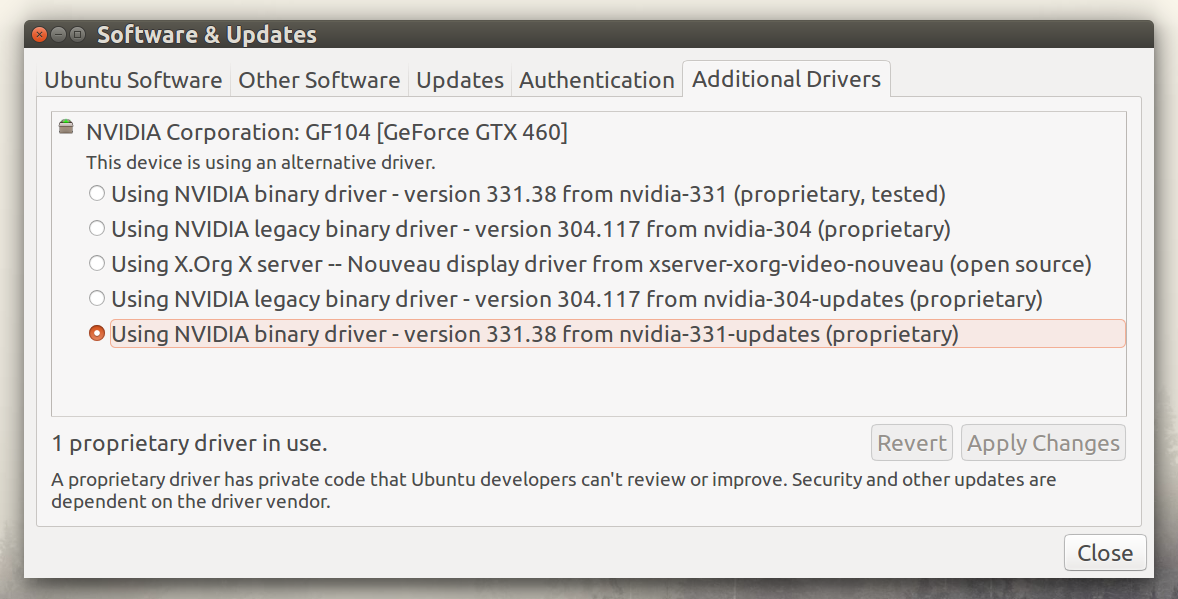
Task: Click the Revert button
Action: [912, 443]
